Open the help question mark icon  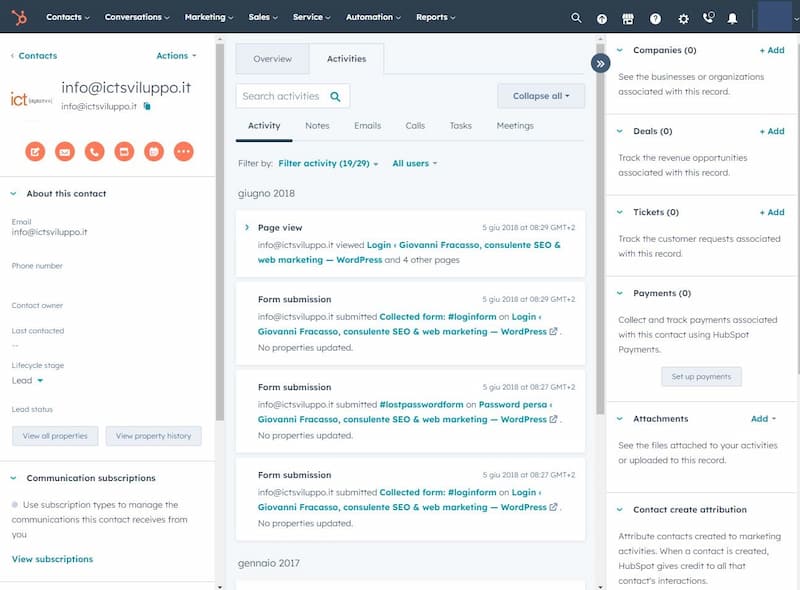pyautogui.click(x=655, y=19)
